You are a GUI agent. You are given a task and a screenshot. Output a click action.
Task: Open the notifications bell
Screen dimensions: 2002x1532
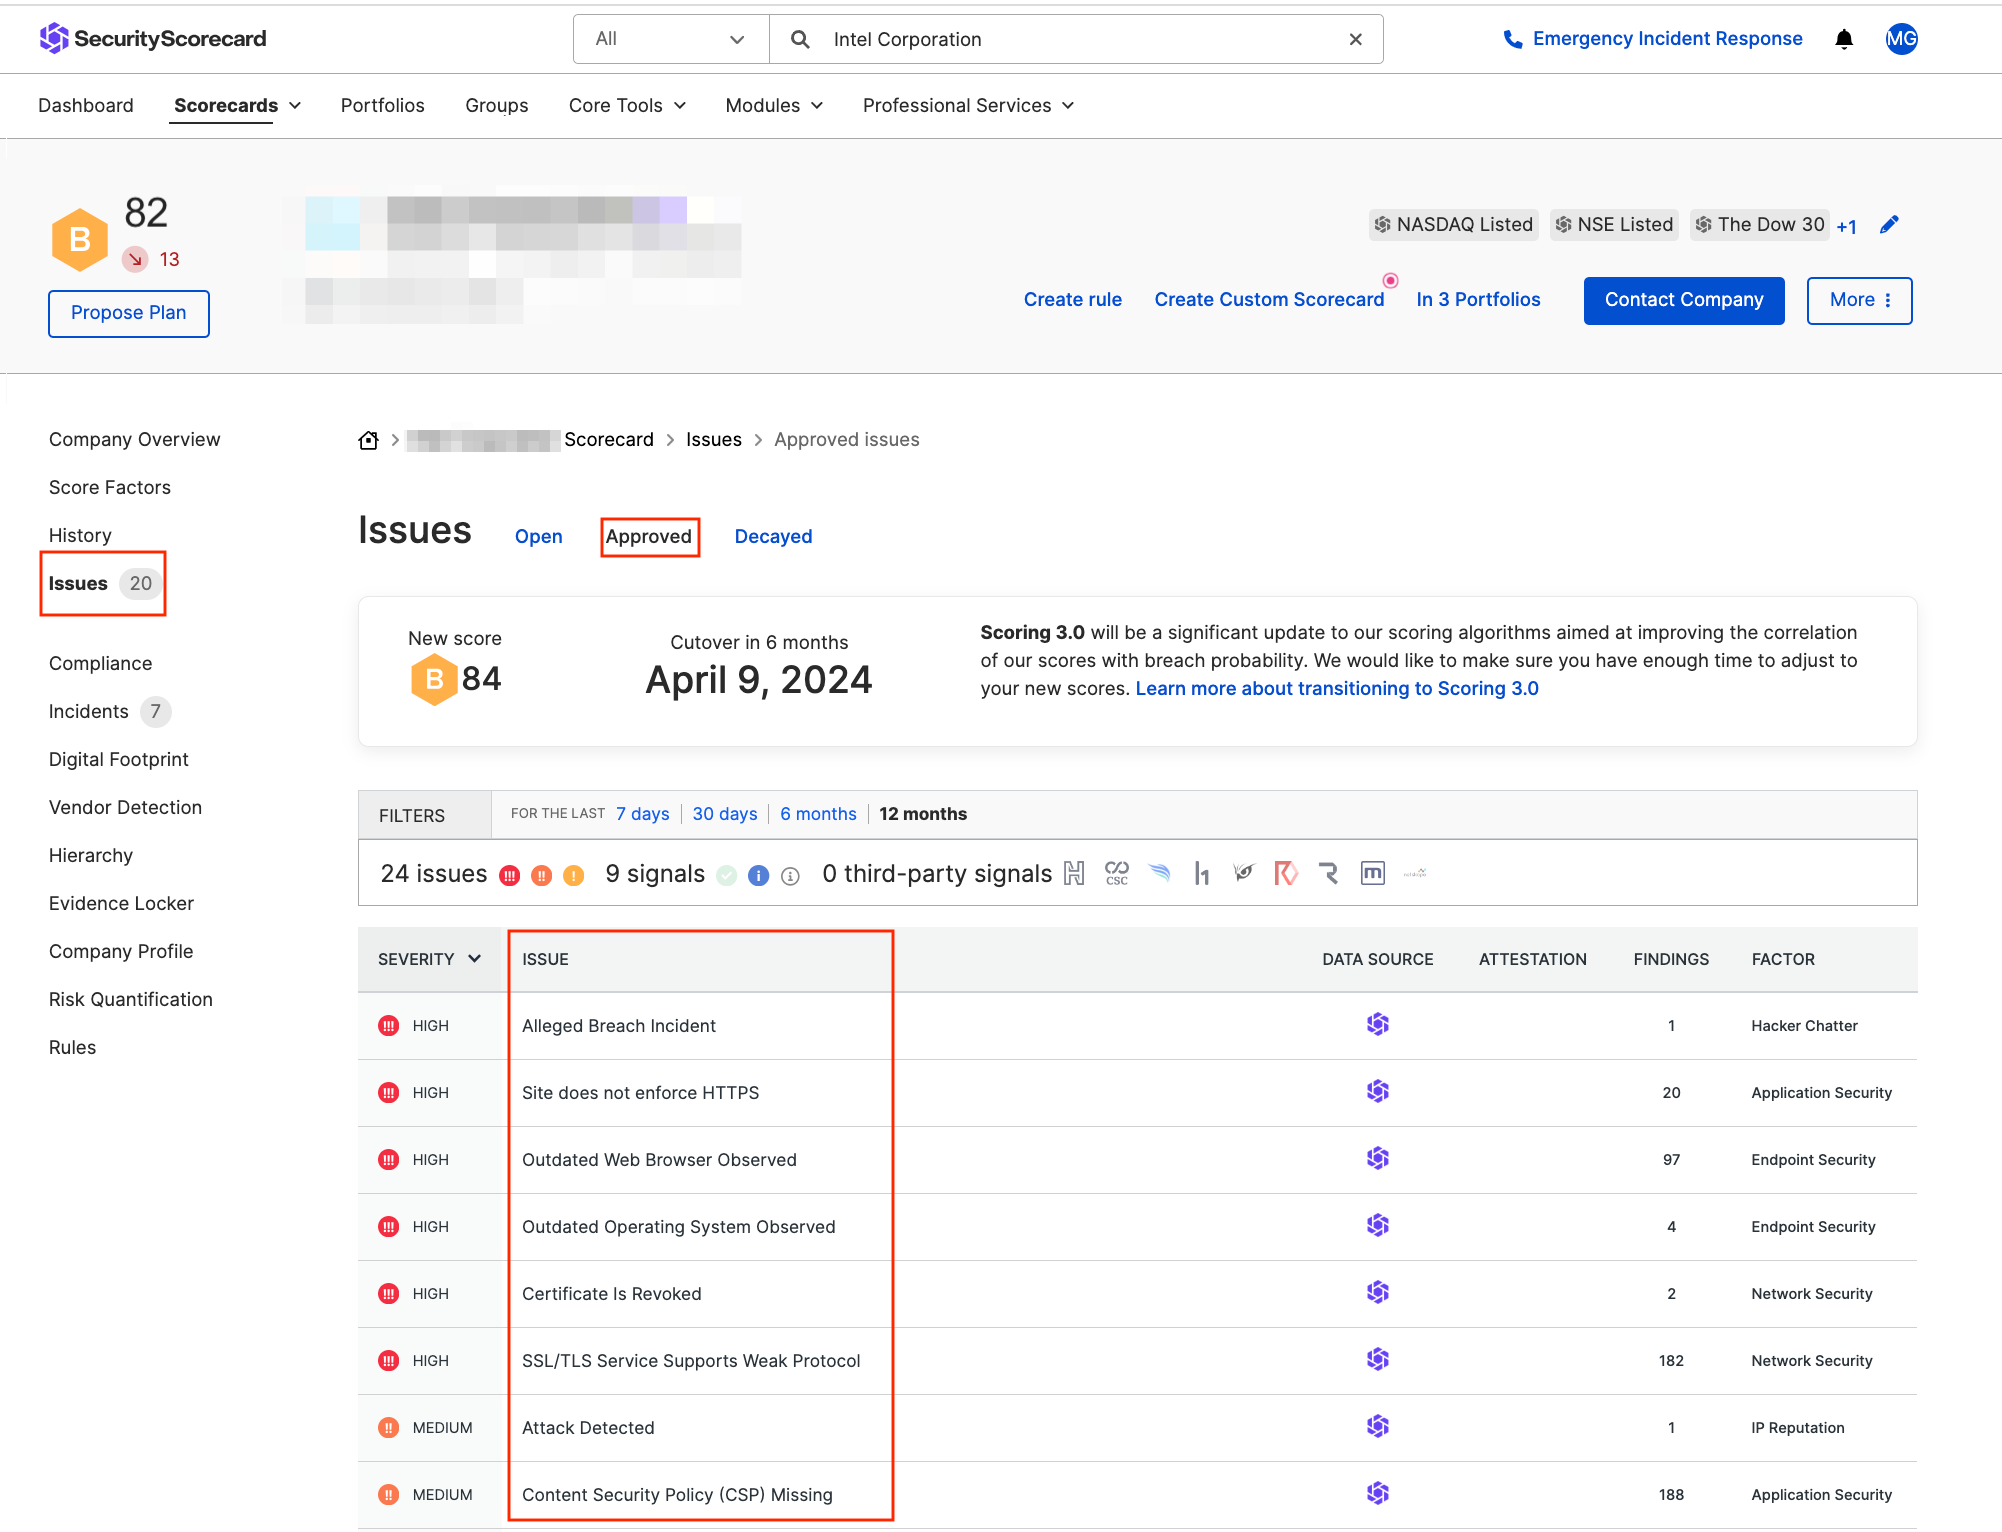(1844, 39)
